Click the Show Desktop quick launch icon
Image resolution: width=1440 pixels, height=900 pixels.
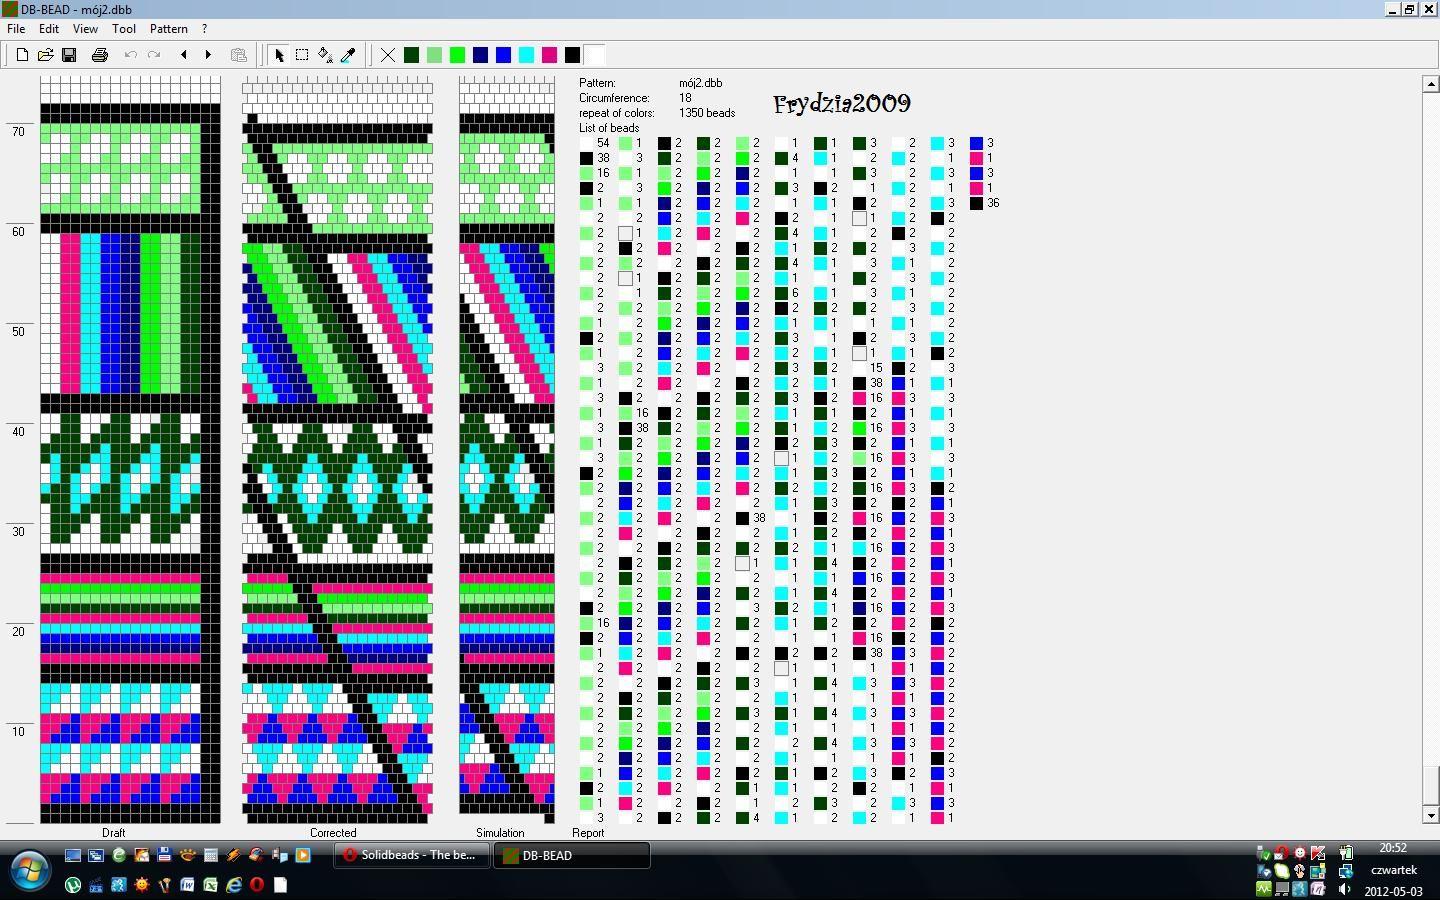pyautogui.click(x=73, y=855)
